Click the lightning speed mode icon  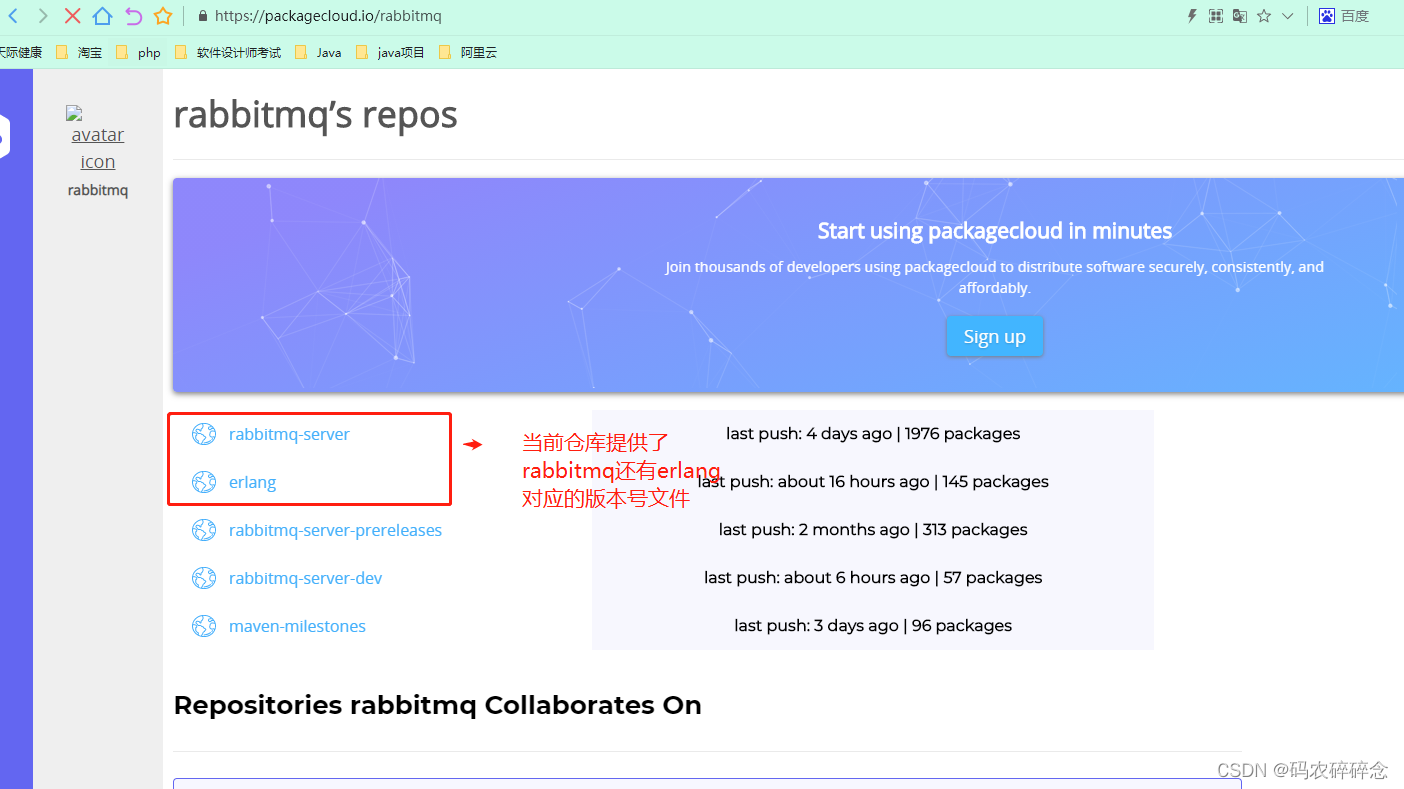tap(1191, 16)
